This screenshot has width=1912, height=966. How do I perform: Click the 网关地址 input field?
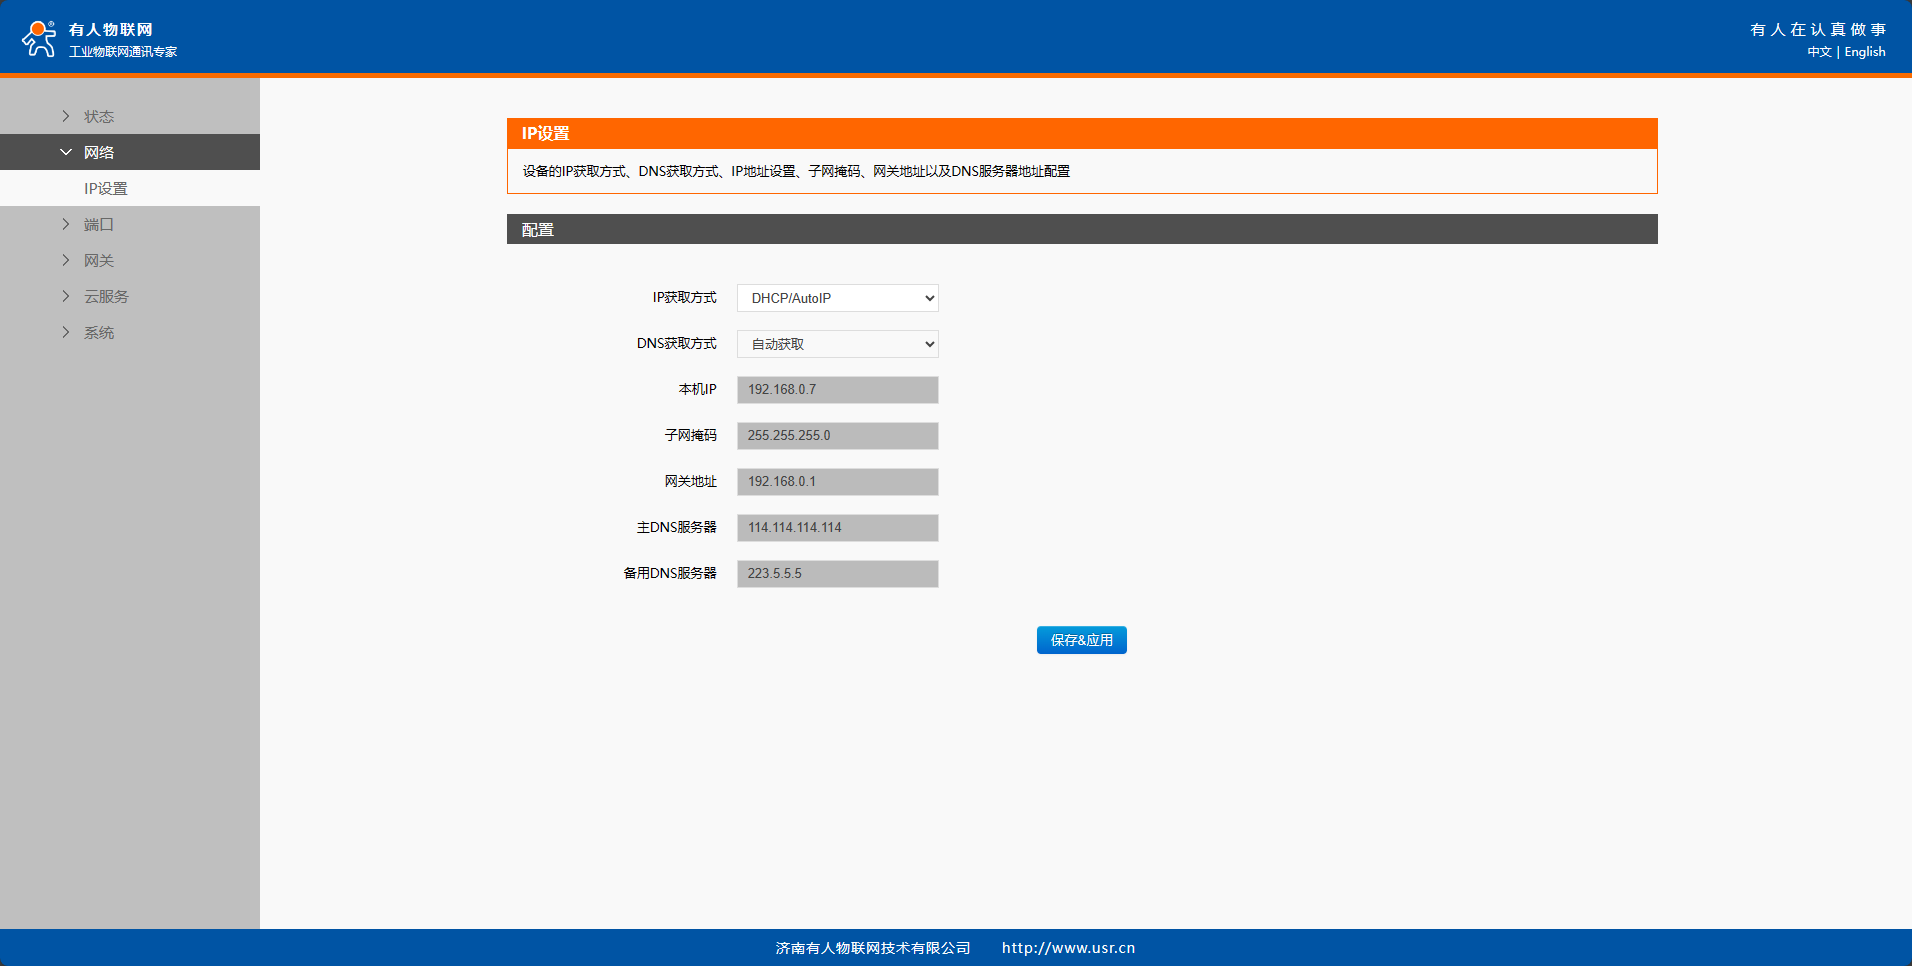pyautogui.click(x=837, y=482)
